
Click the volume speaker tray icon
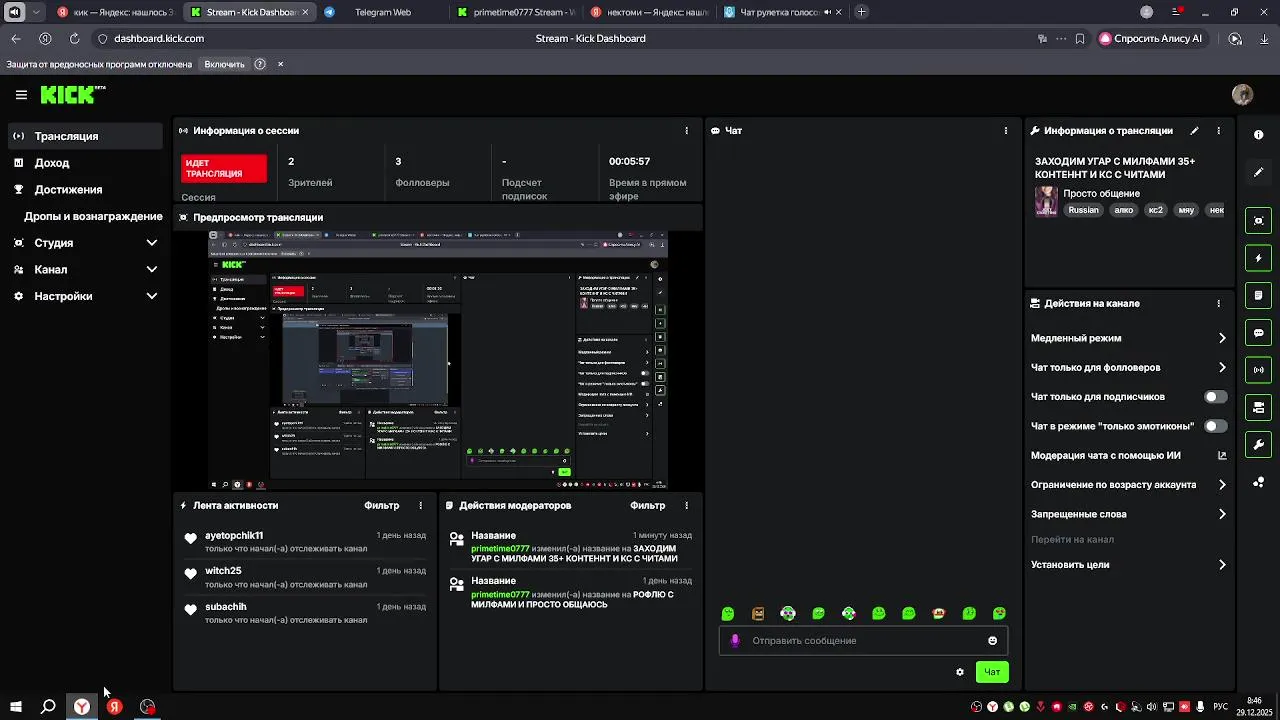click(1152, 707)
